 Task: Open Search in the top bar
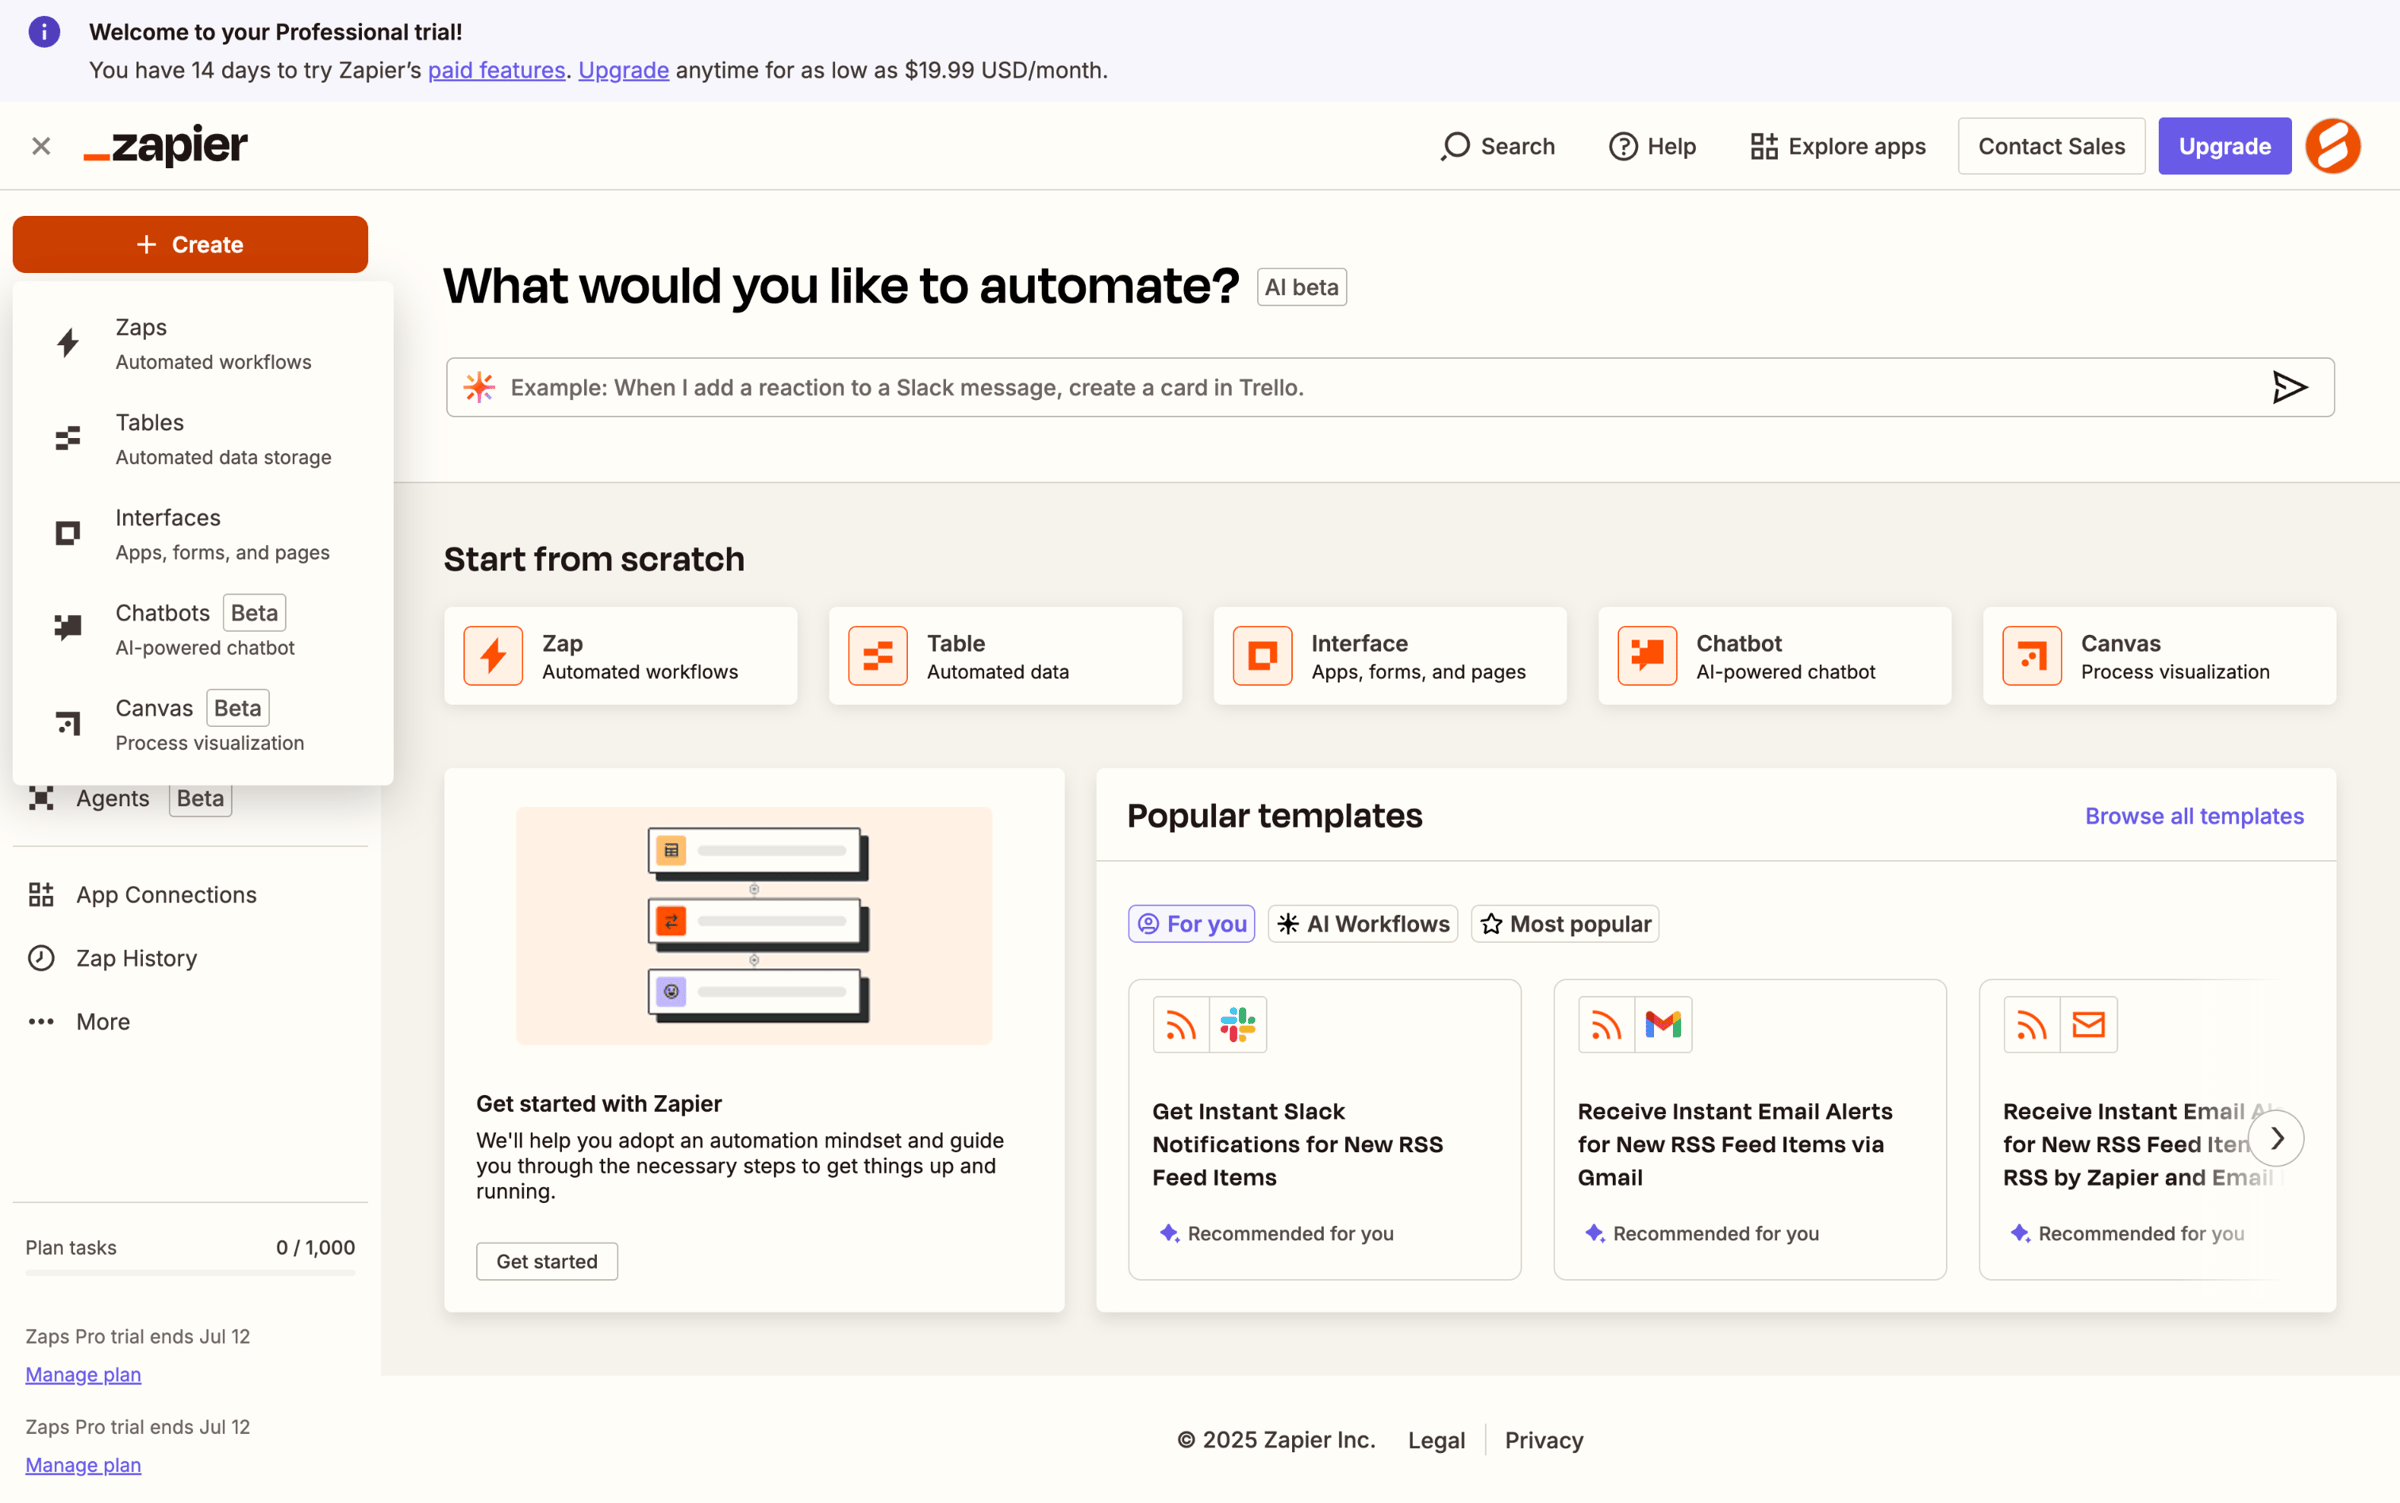pyautogui.click(x=1497, y=146)
